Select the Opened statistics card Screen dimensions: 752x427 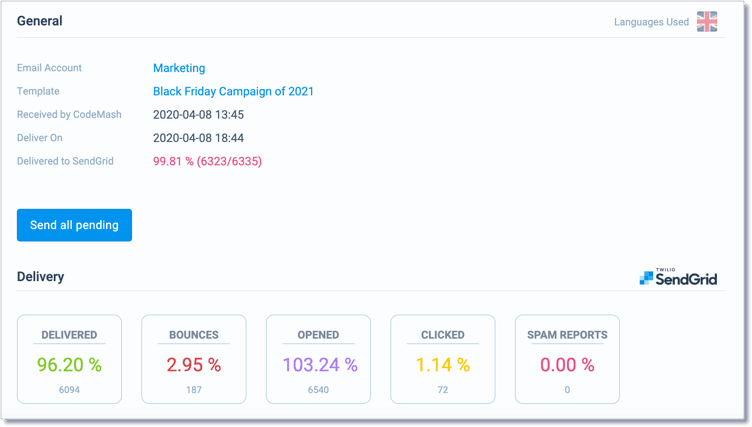[x=318, y=359]
